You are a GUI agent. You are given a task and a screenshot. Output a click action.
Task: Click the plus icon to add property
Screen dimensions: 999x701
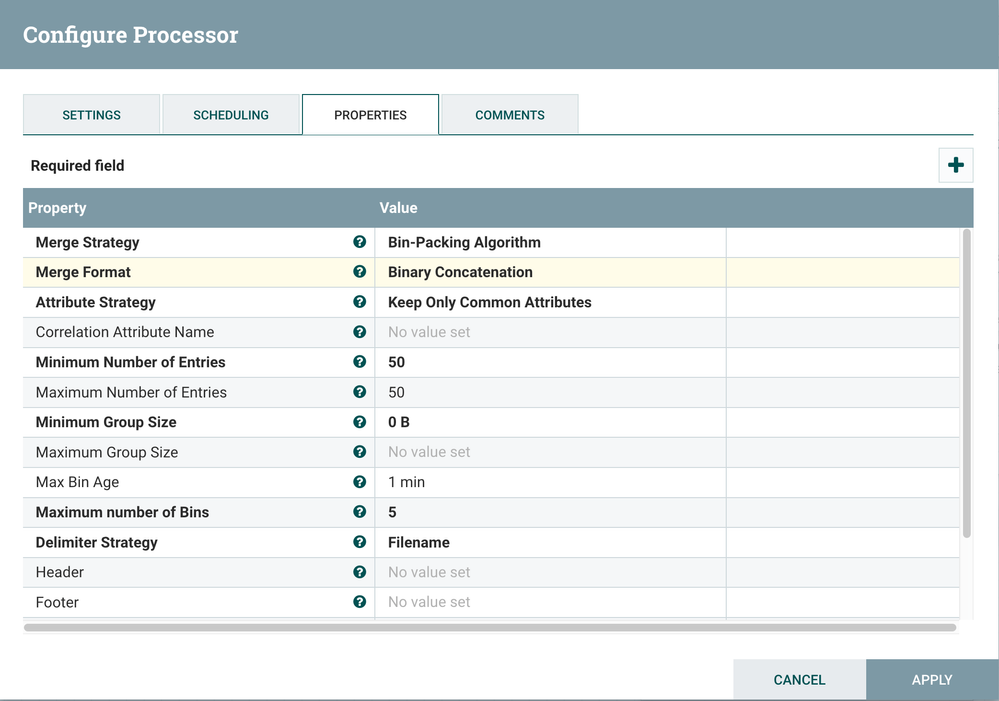[955, 165]
